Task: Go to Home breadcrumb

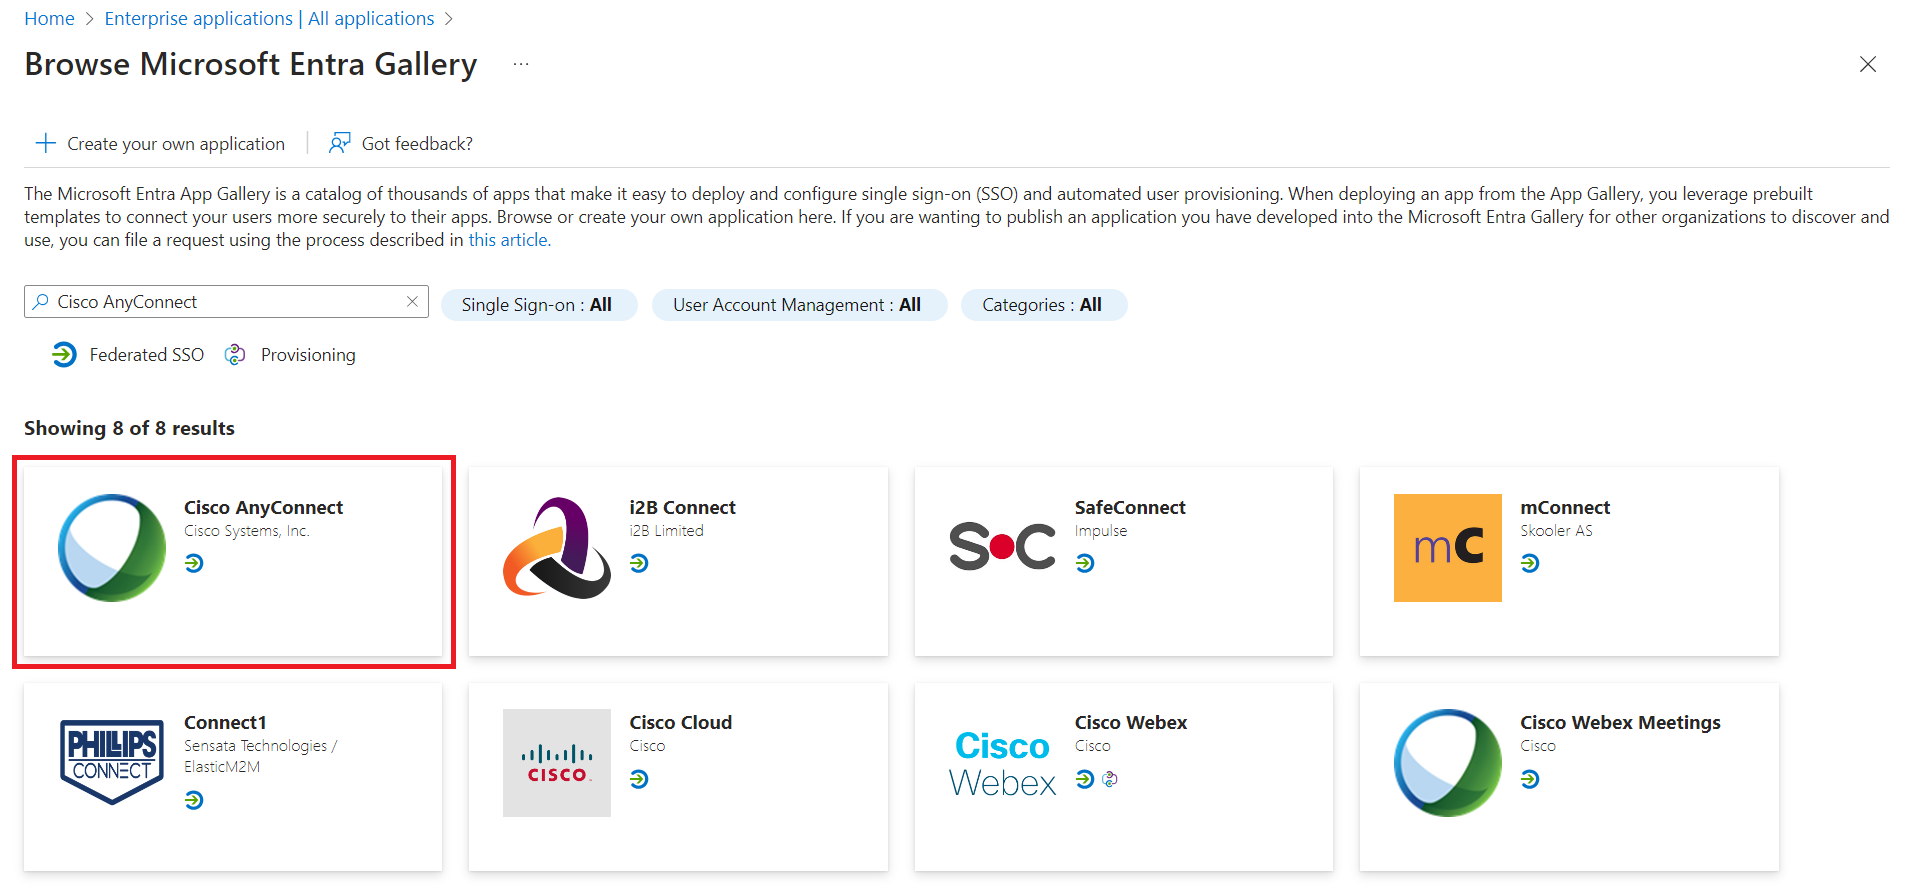Action: click(49, 18)
